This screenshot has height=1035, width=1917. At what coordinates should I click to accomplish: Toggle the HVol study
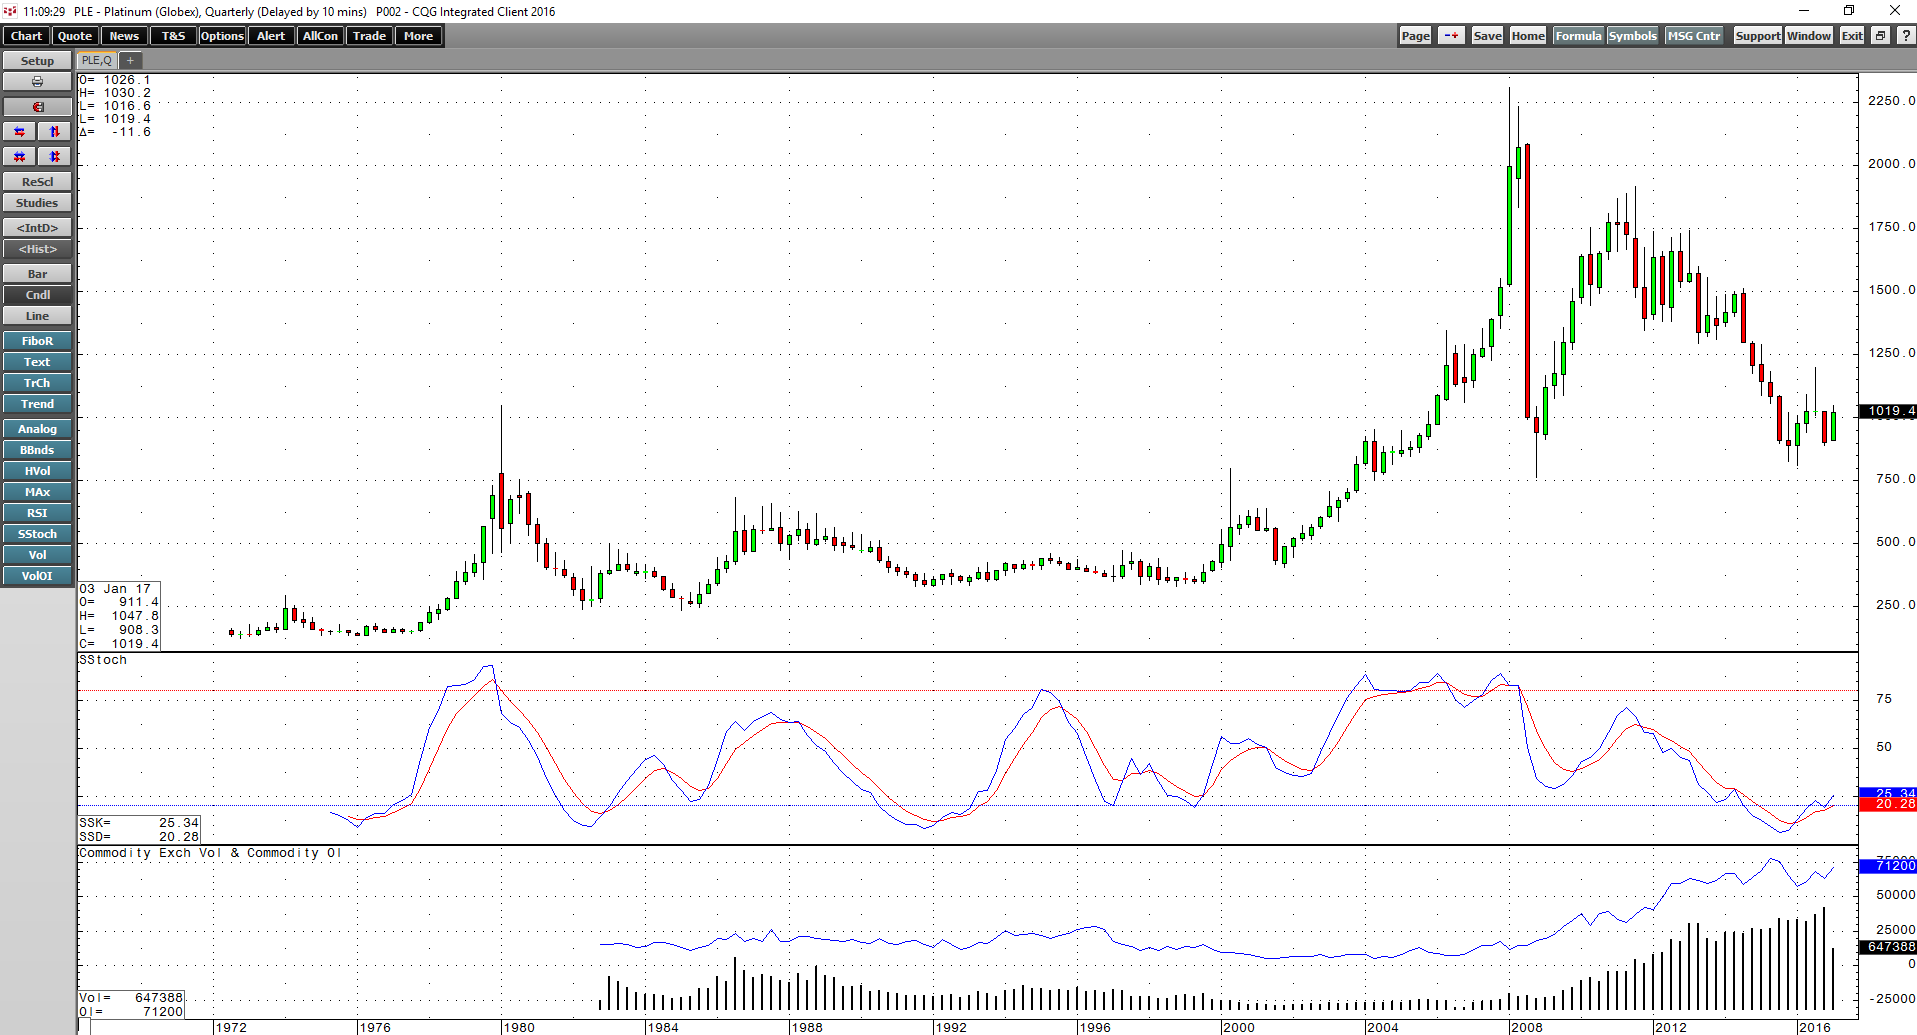pyautogui.click(x=37, y=471)
